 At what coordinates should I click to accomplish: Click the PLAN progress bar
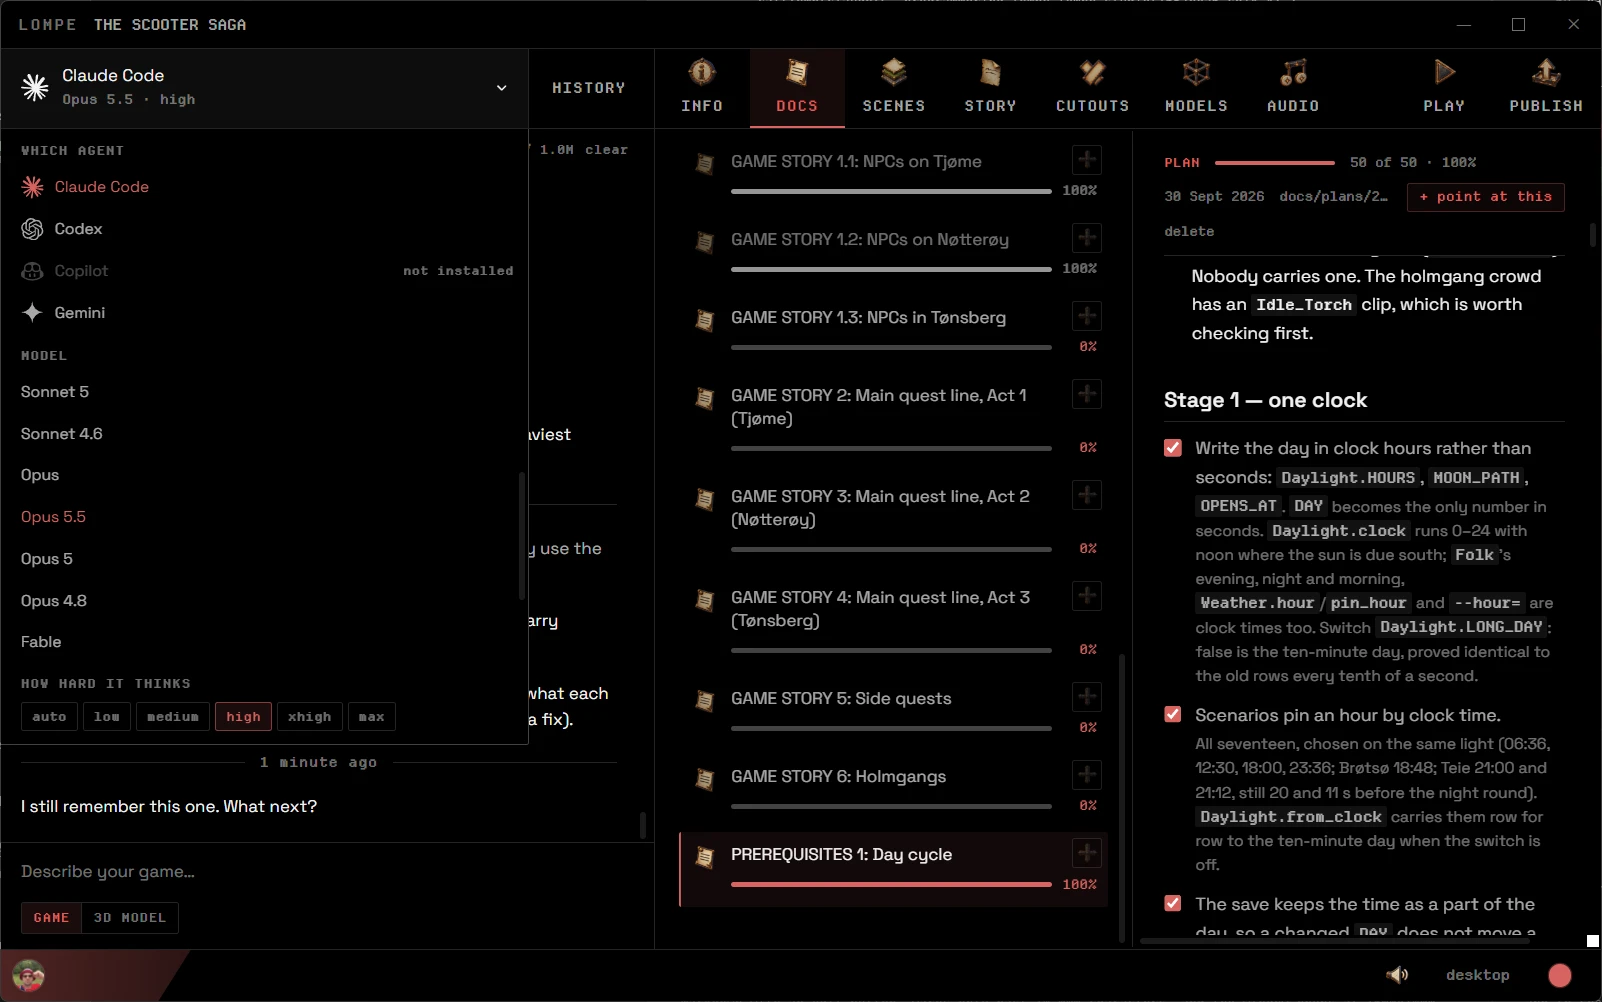[x=1274, y=162]
